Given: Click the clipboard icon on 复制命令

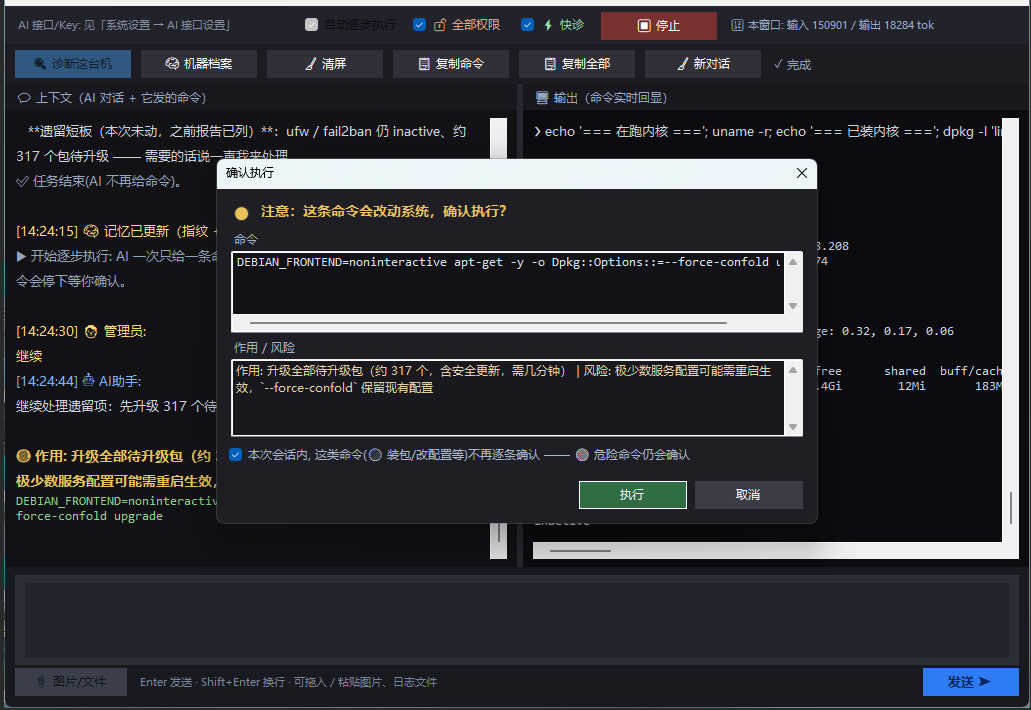Looking at the screenshot, I should [x=424, y=64].
